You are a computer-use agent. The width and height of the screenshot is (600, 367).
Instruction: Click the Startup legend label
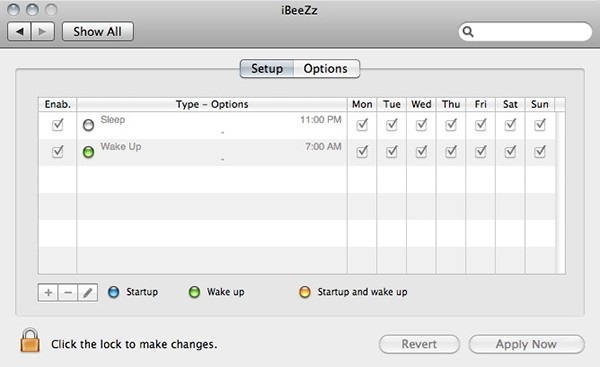(142, 292)
